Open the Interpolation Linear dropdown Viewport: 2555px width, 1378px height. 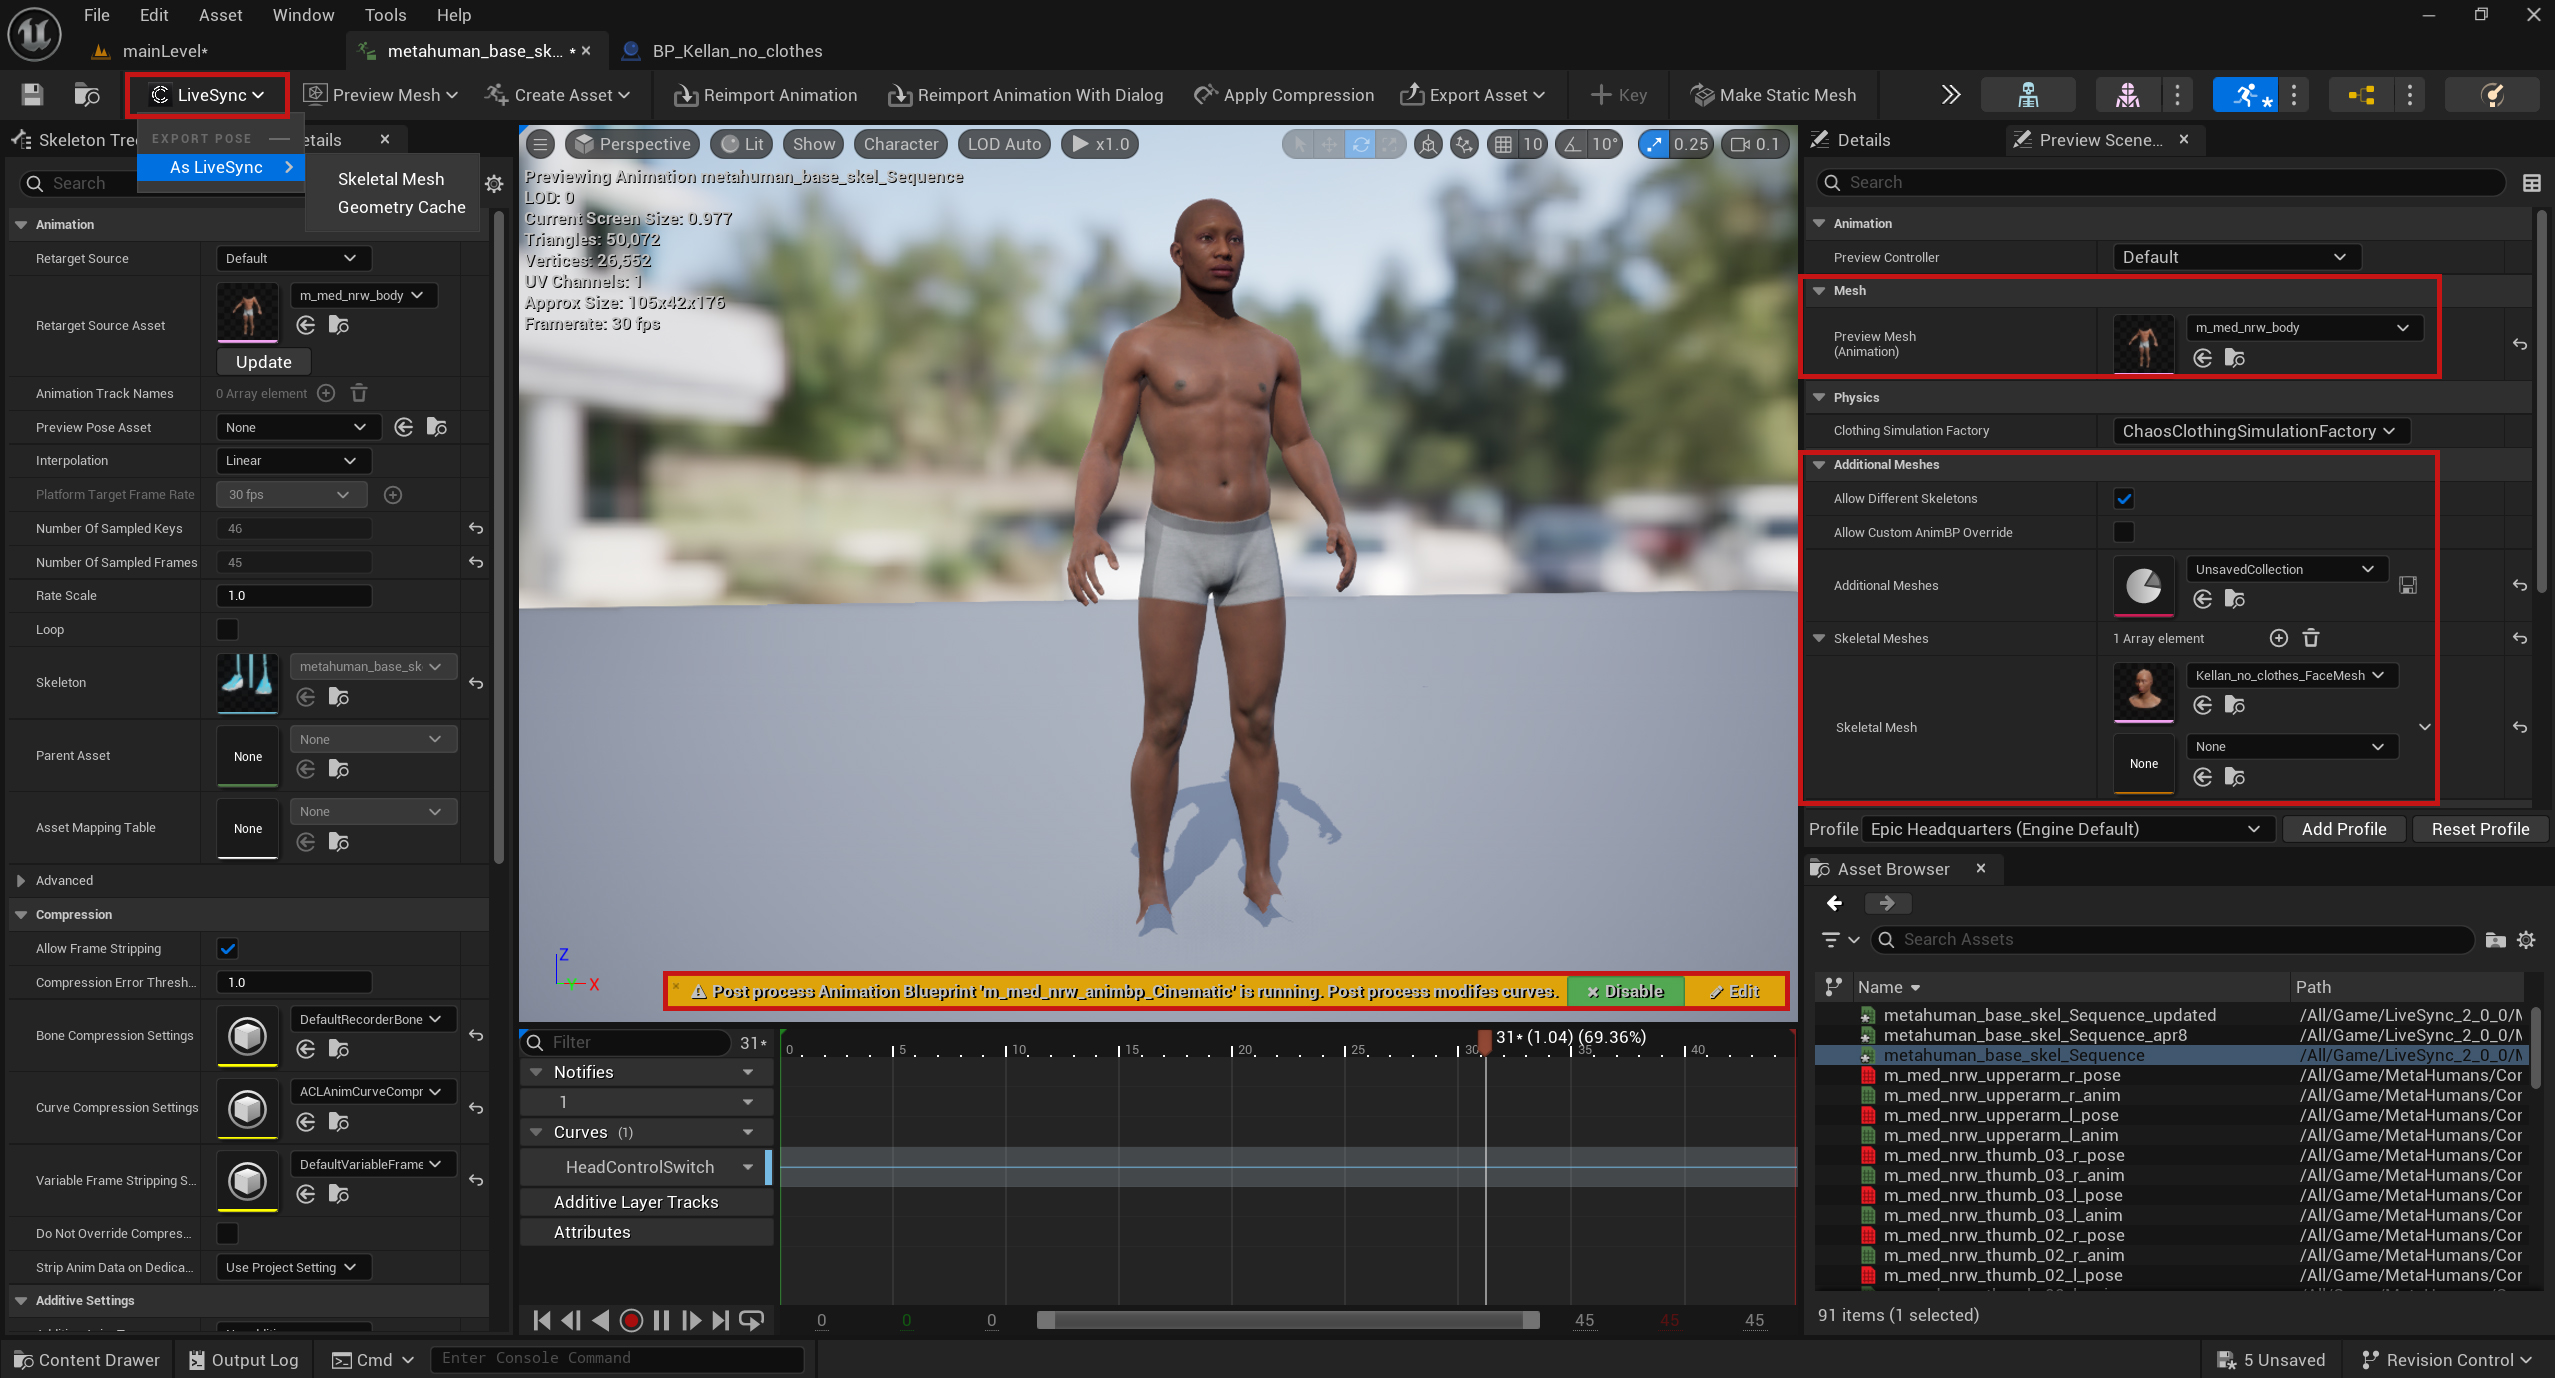tap(293, 460)
